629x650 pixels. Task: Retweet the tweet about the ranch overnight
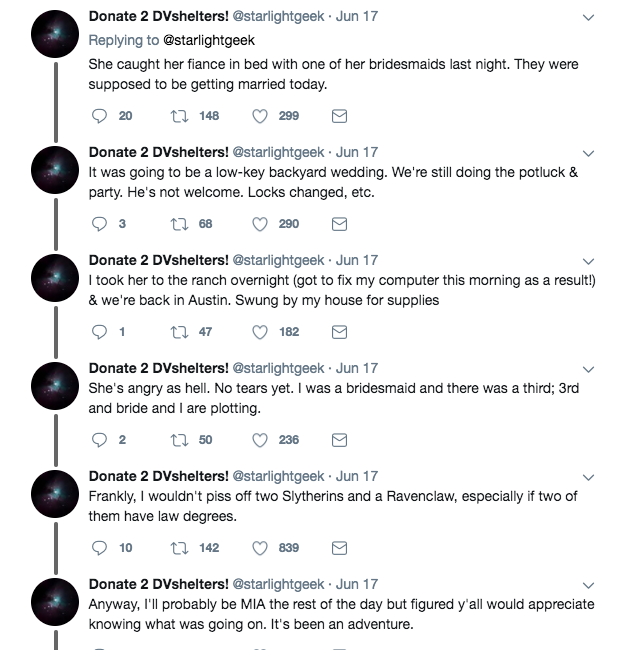click(180, 332)
